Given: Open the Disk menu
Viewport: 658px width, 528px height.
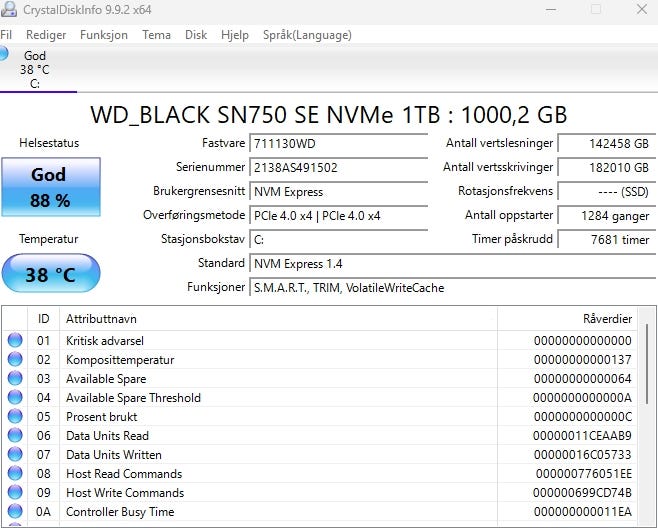Looking at the screenshot, I should [196, 35].
